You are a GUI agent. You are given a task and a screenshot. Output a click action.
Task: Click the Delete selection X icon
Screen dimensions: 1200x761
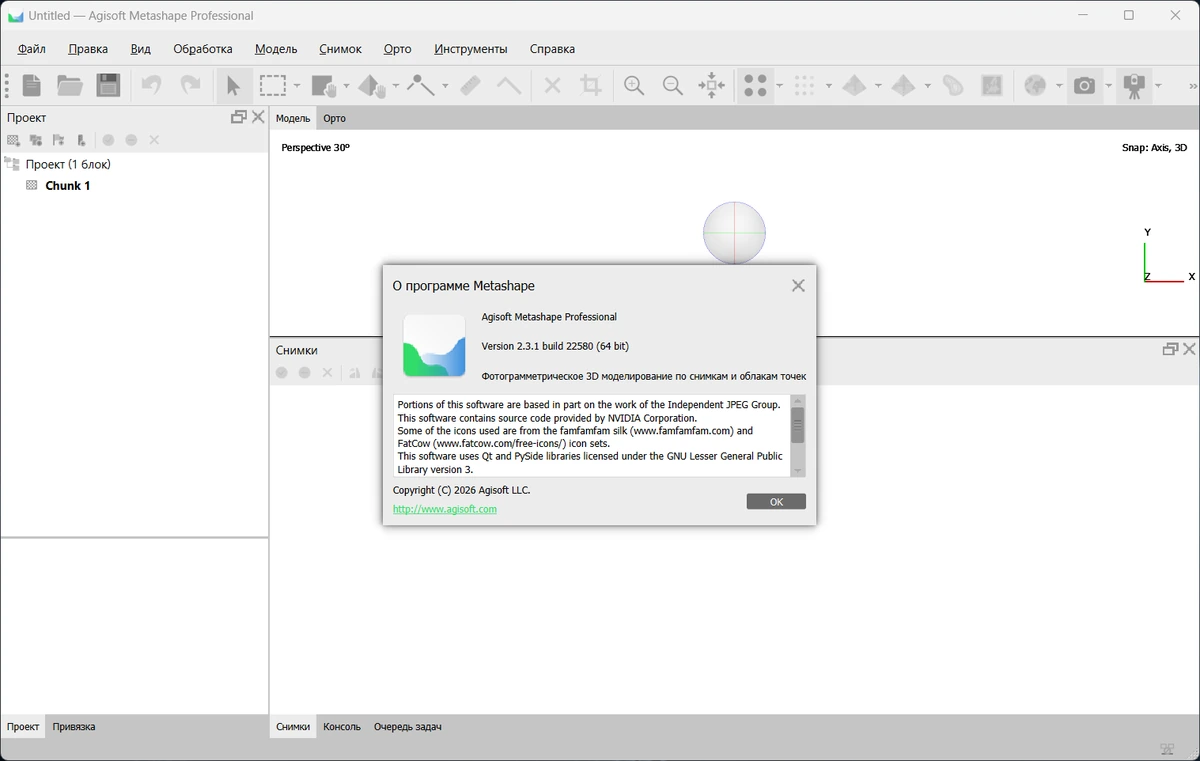(x=552, y=86)
